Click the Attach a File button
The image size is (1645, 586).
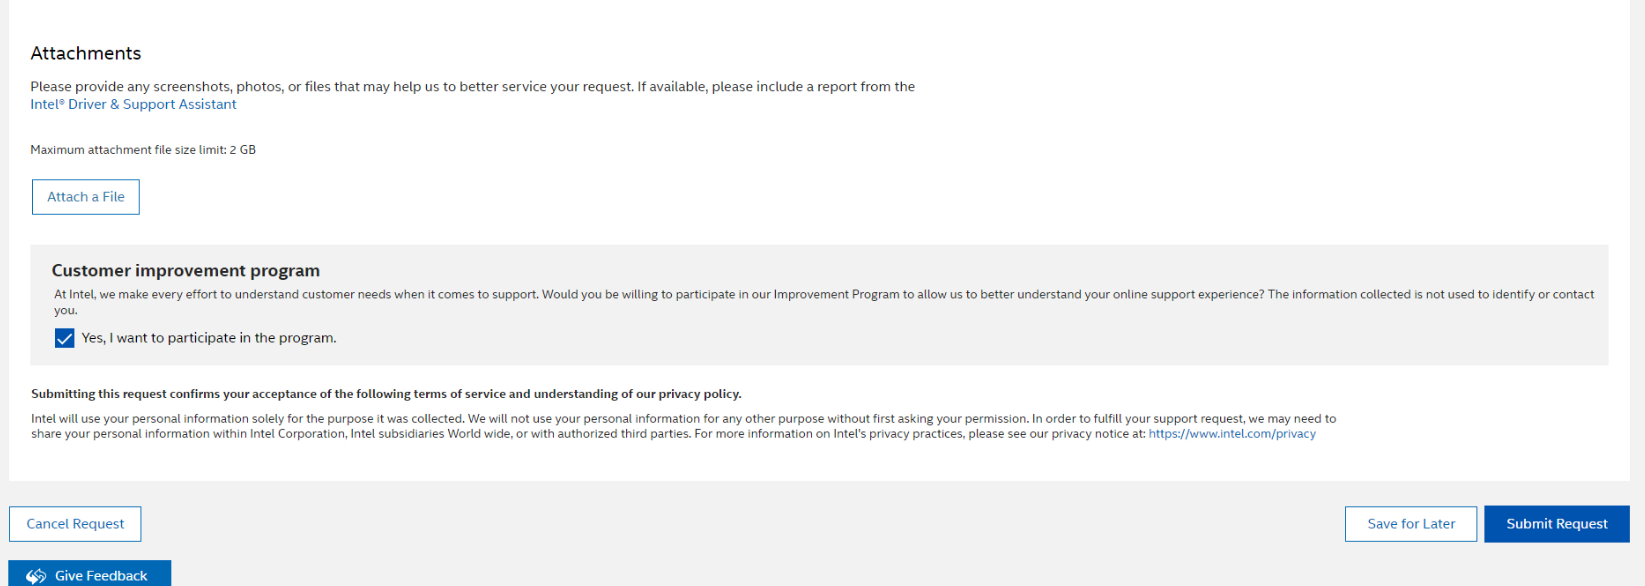[86, 197]
